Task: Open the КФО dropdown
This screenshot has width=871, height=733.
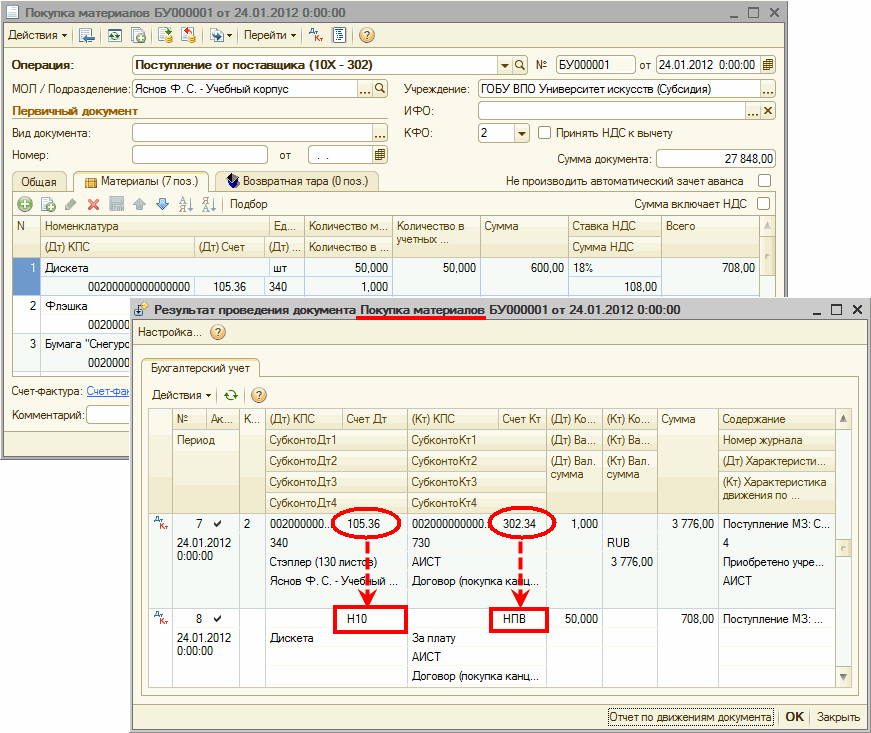Action: coord(521,133)
